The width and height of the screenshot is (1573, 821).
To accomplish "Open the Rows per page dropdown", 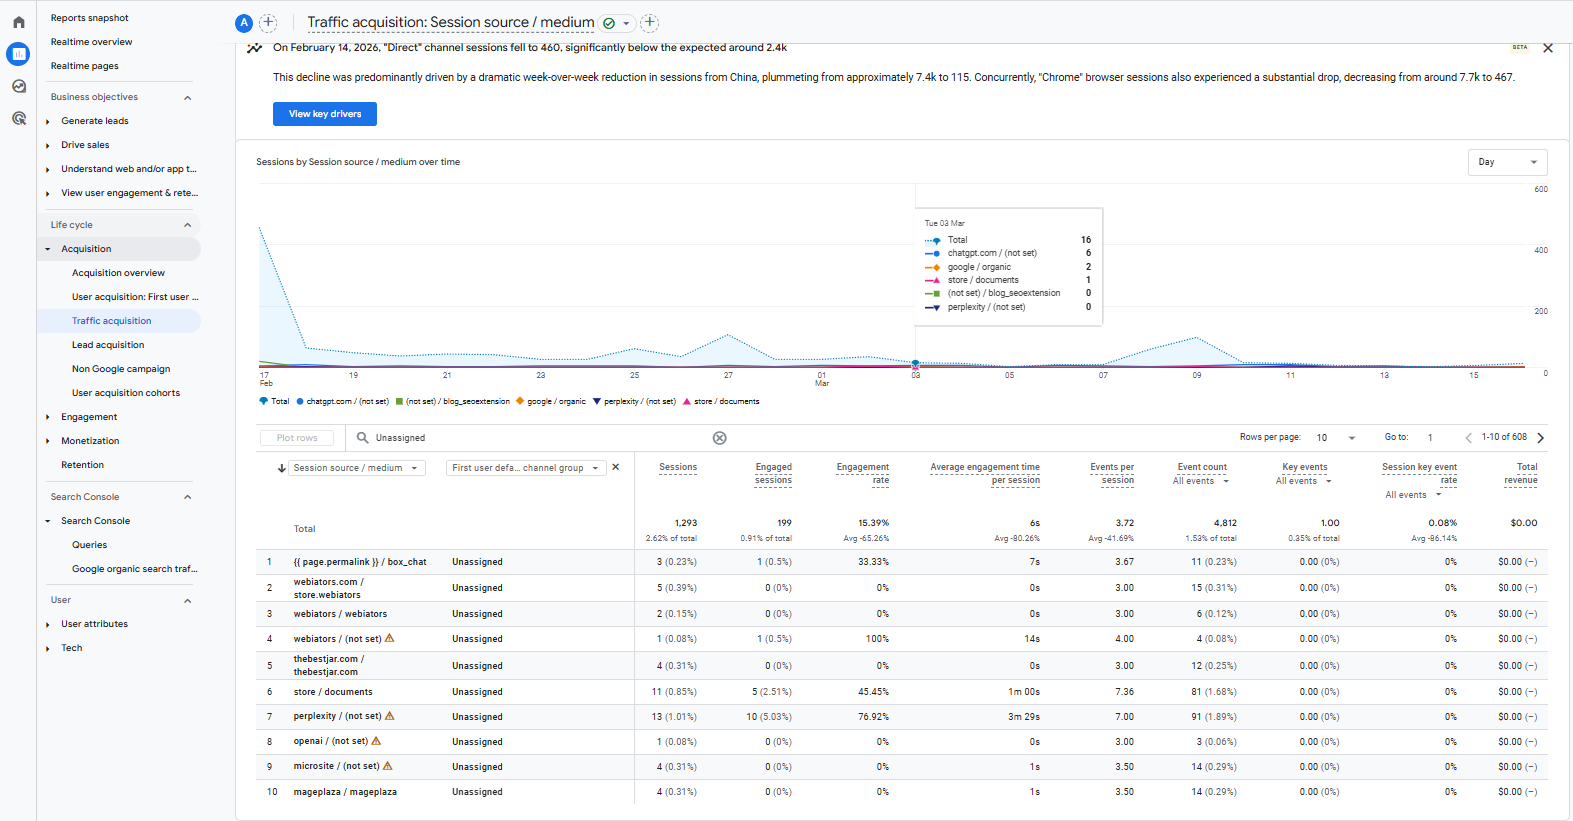I will (1336, 438).
